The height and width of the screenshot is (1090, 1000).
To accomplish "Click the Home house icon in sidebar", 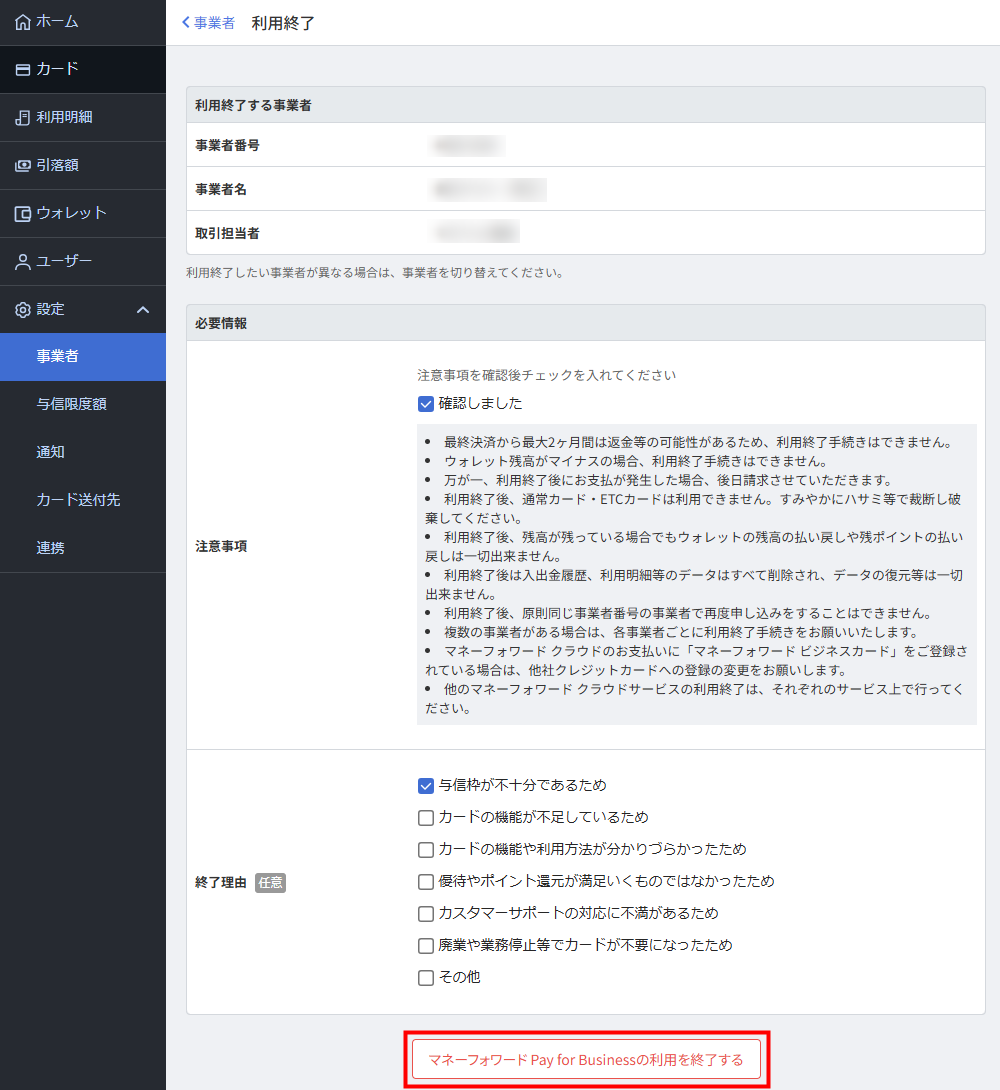I will click(23, 22).
